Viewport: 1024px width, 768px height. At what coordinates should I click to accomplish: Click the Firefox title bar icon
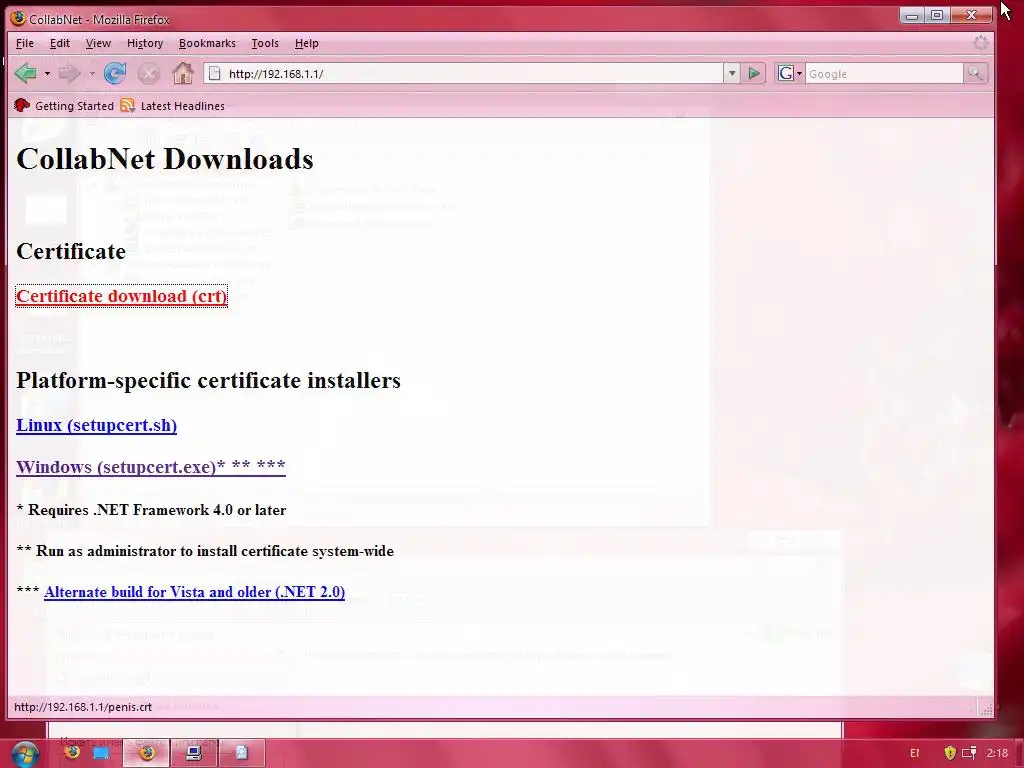[18, 19]
